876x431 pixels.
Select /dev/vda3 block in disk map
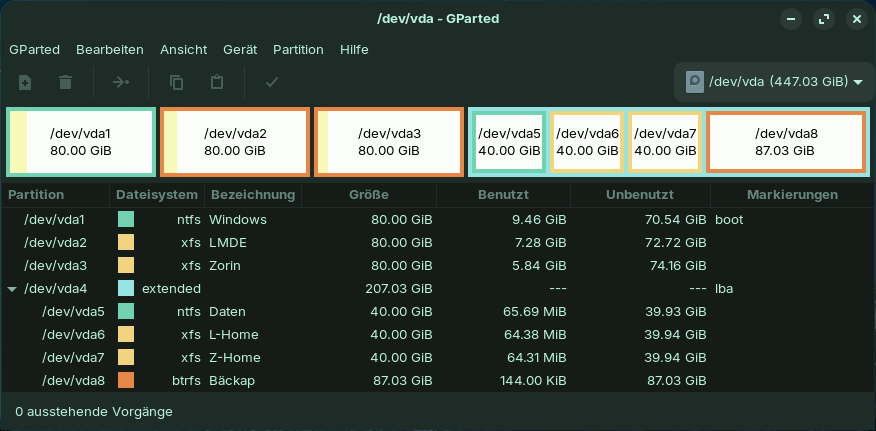coord(389,142)
